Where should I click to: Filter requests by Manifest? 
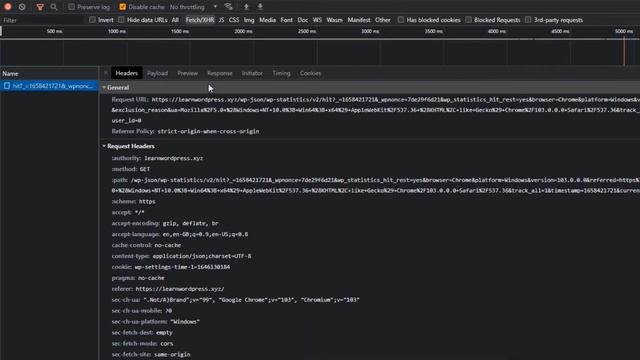click(359, 20)
